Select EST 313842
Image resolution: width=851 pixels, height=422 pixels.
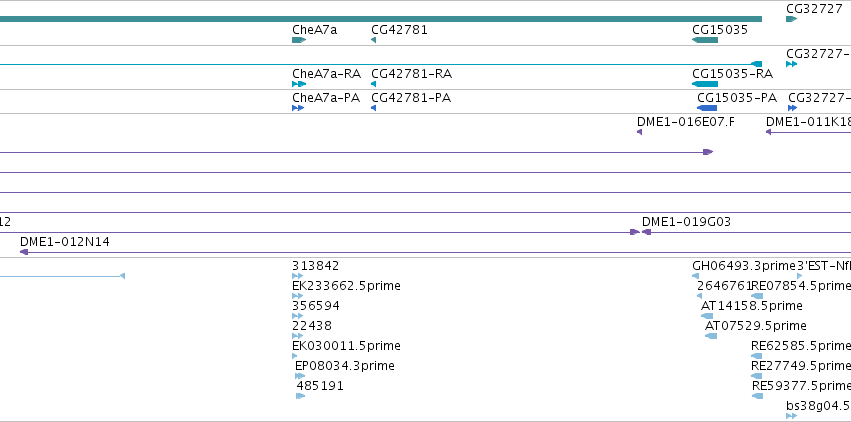click(297, 276)
